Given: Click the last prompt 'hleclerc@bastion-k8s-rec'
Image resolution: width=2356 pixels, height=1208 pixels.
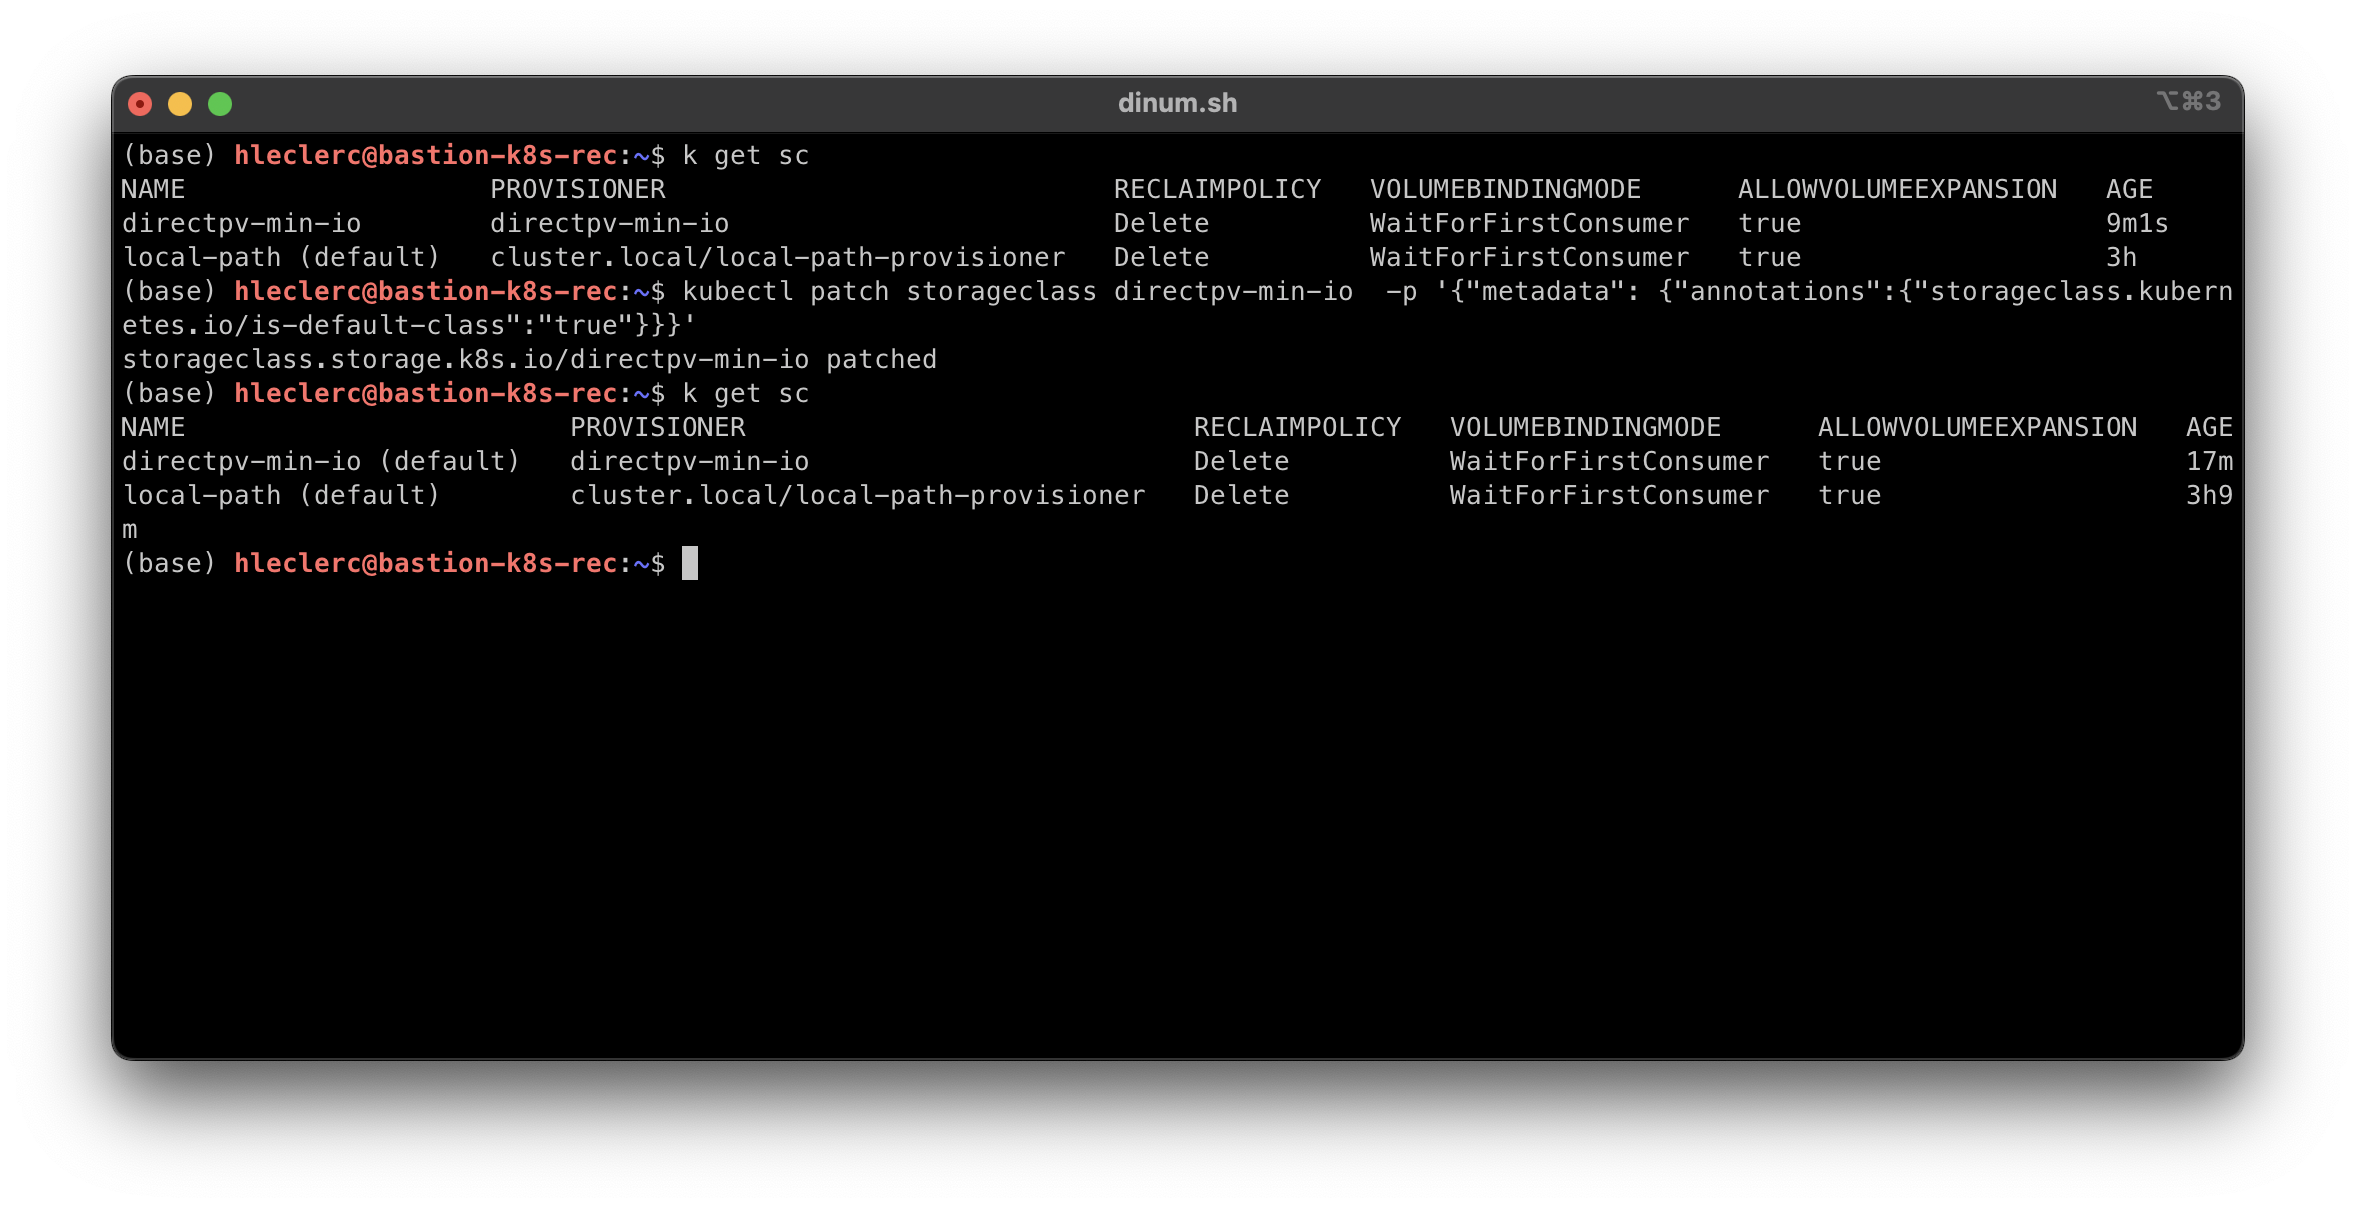Looking at the screenshot, I should (425, 564).
